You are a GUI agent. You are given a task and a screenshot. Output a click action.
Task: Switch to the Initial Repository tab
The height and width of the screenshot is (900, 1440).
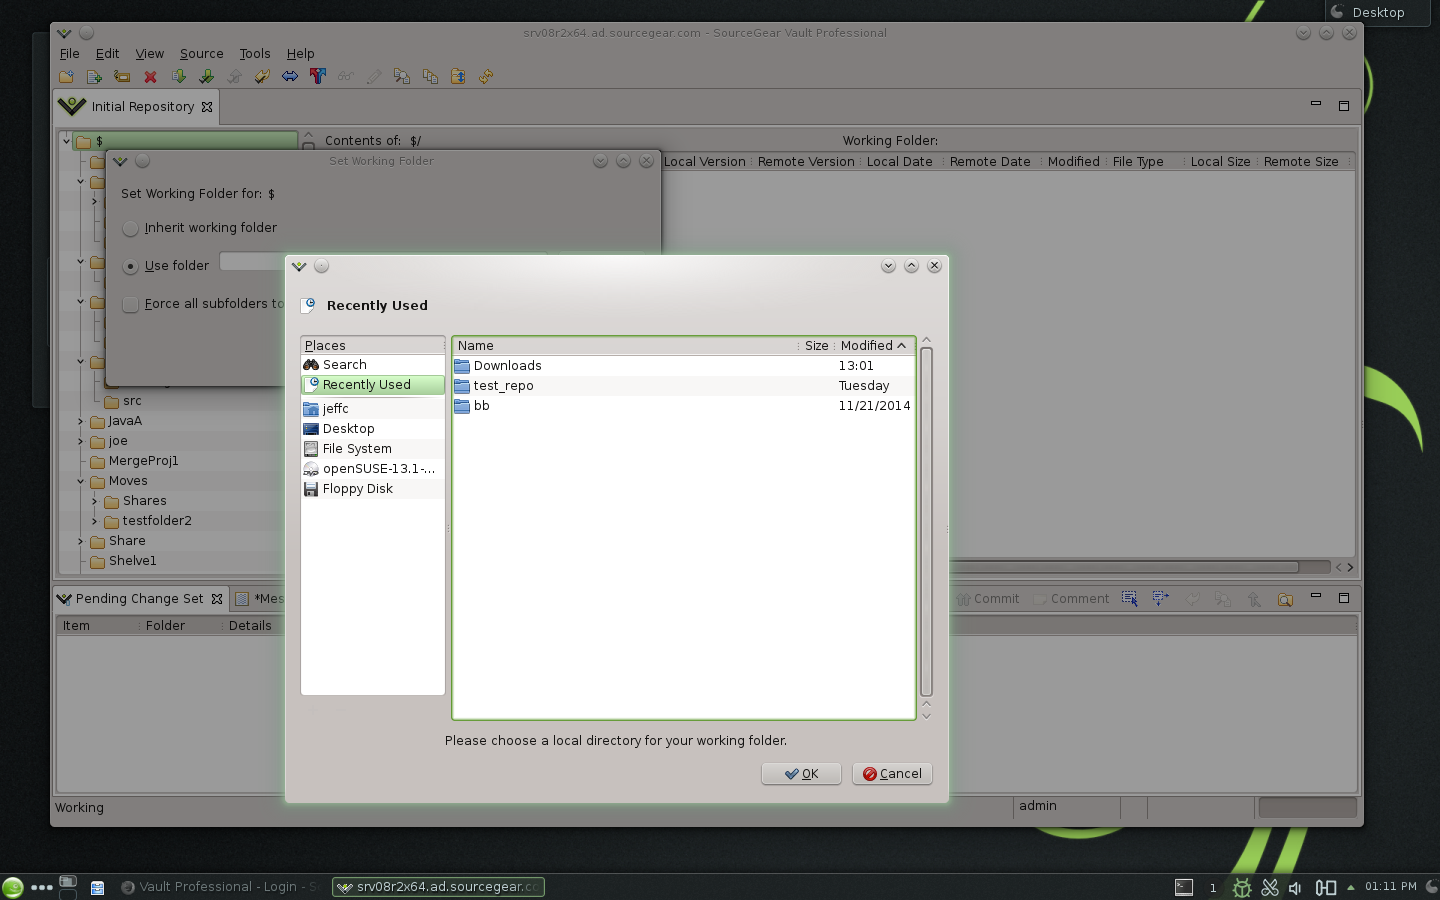coord(135,106)
